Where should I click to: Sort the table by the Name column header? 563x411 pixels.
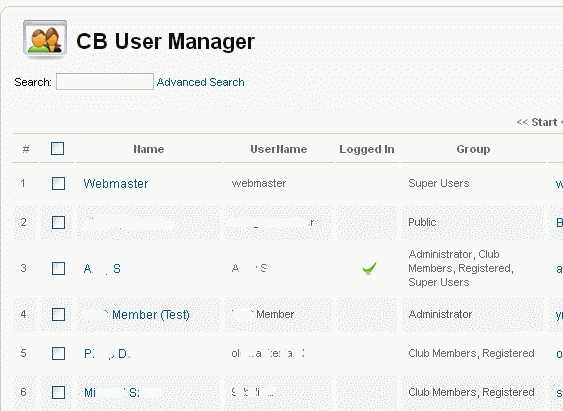149,149
